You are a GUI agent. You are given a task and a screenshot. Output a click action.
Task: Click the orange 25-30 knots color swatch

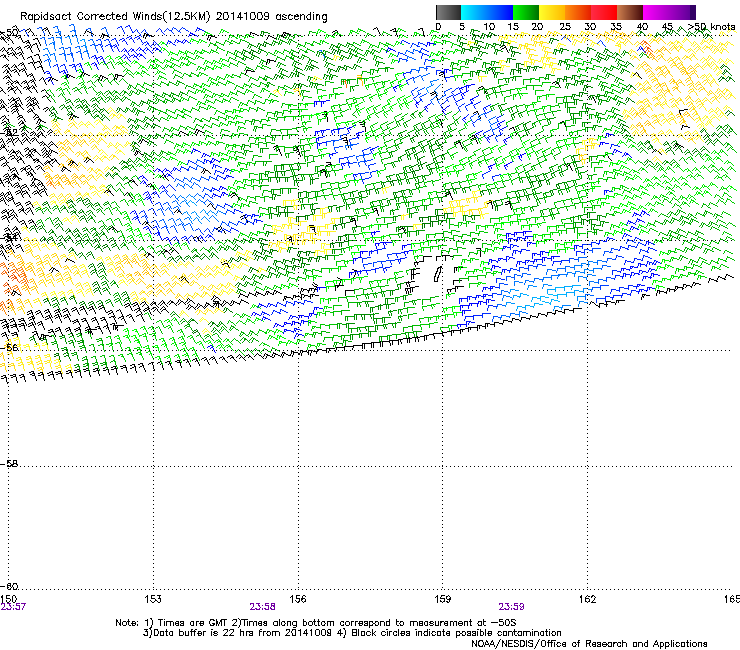pos(578,12)
